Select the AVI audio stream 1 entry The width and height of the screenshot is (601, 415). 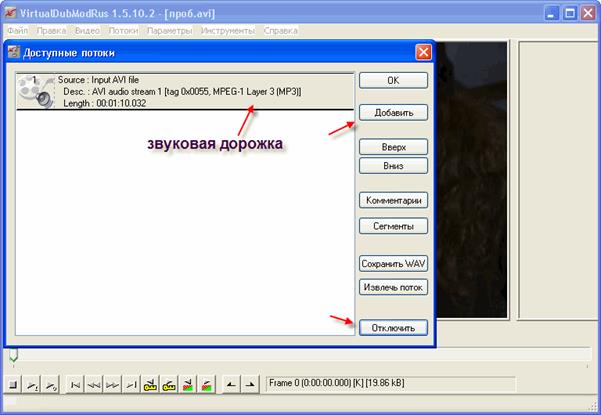click(185, 92)
